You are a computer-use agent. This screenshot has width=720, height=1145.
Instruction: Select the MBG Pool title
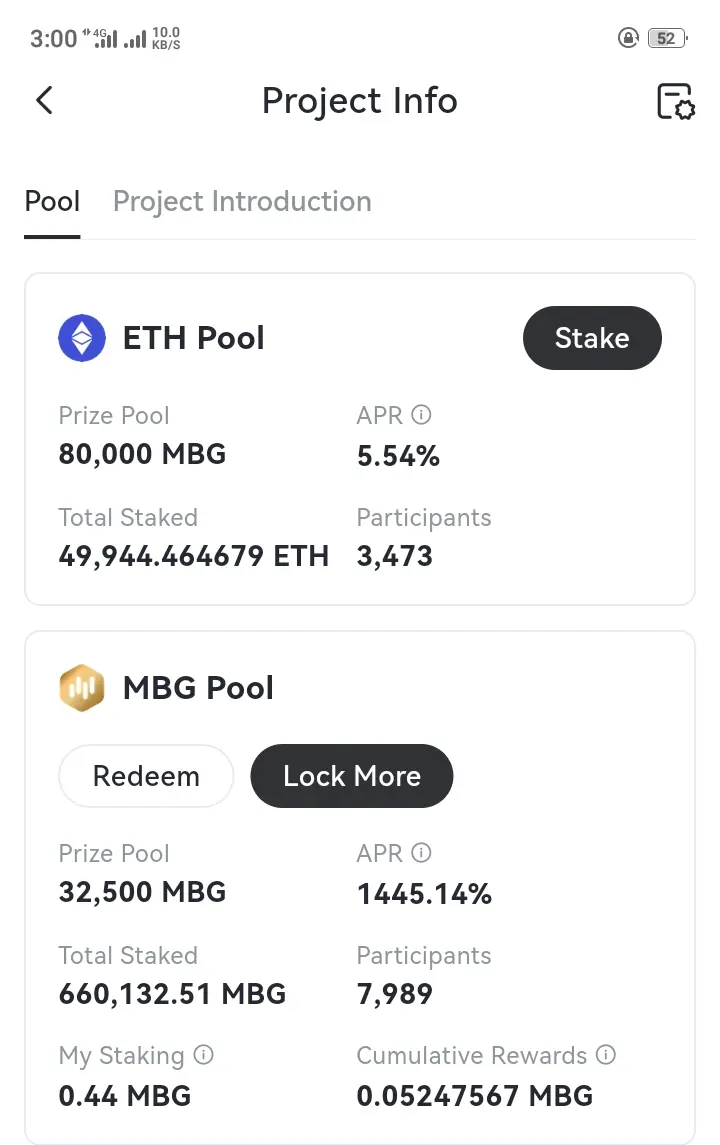point(199,688)
